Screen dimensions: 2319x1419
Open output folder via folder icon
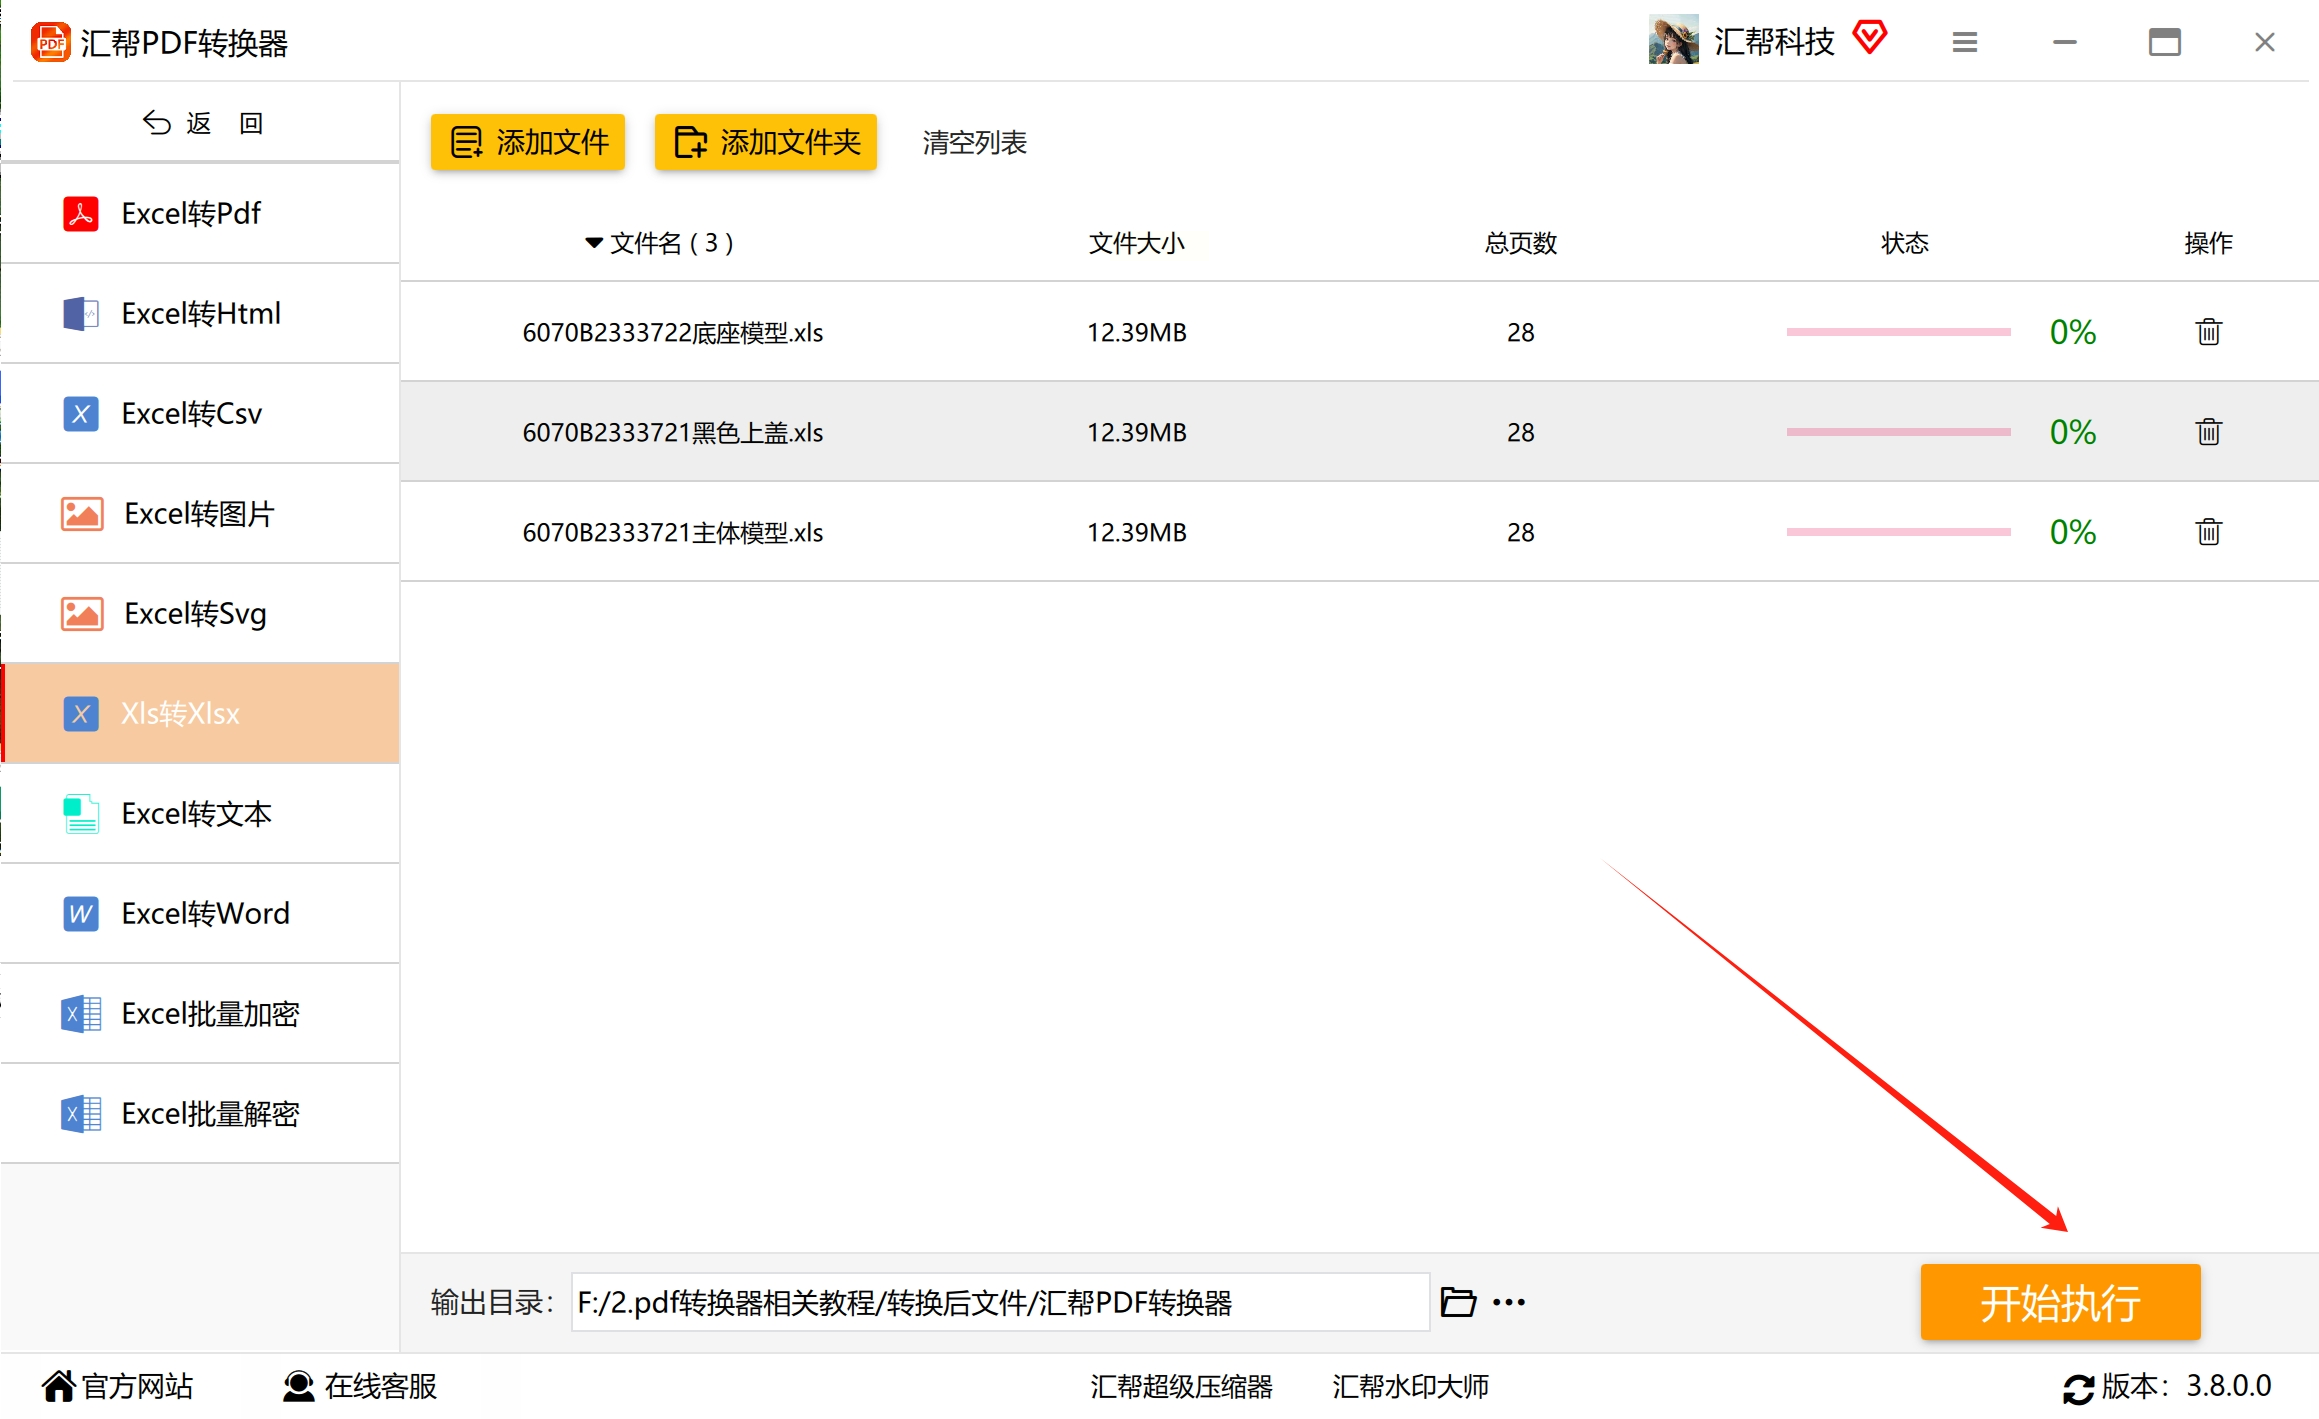click(1458, 1302)
